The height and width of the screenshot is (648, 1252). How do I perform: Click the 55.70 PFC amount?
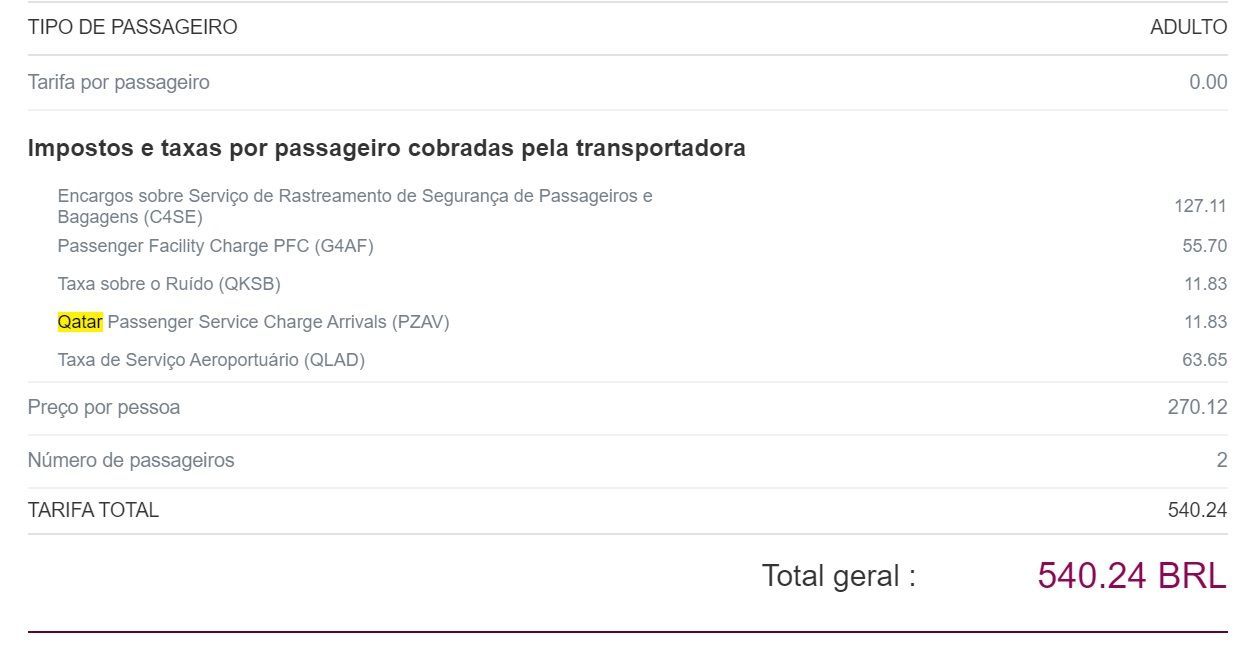(1205, 245)
